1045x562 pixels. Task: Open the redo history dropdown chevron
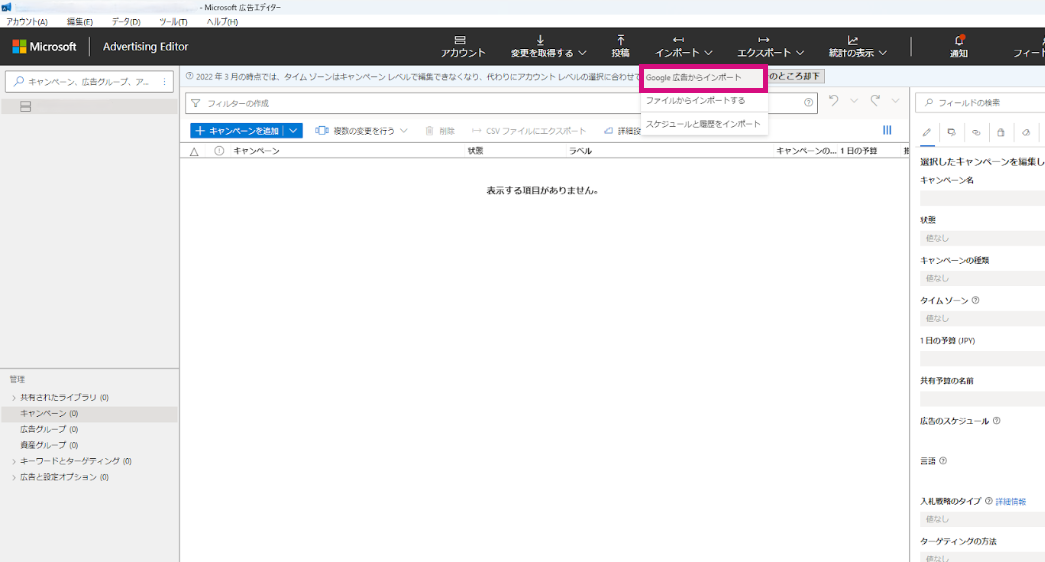pos(895,101)
